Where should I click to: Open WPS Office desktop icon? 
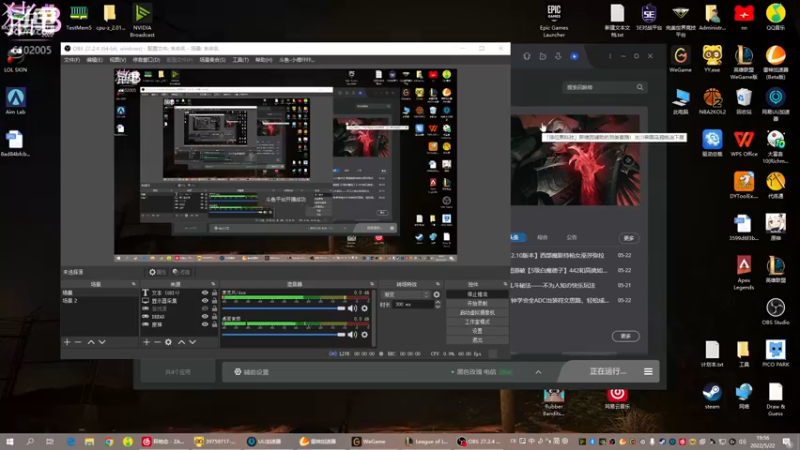coord(744,143)
